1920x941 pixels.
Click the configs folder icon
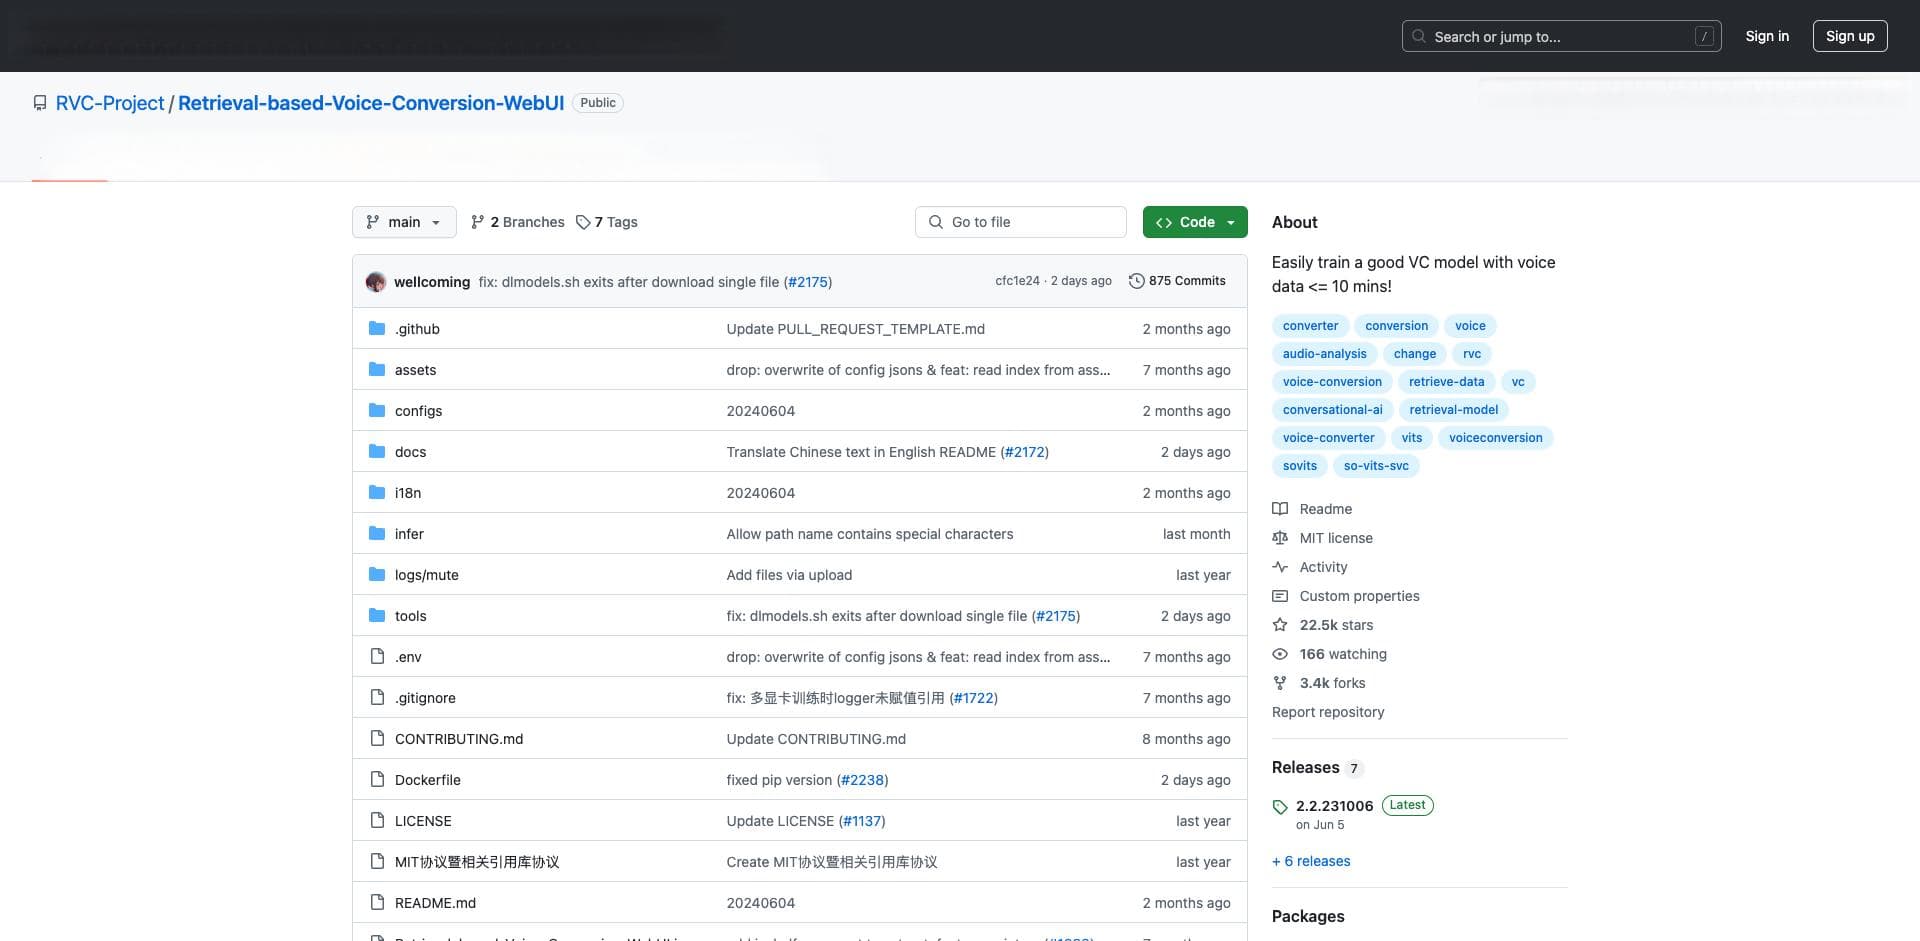(377, 411)
